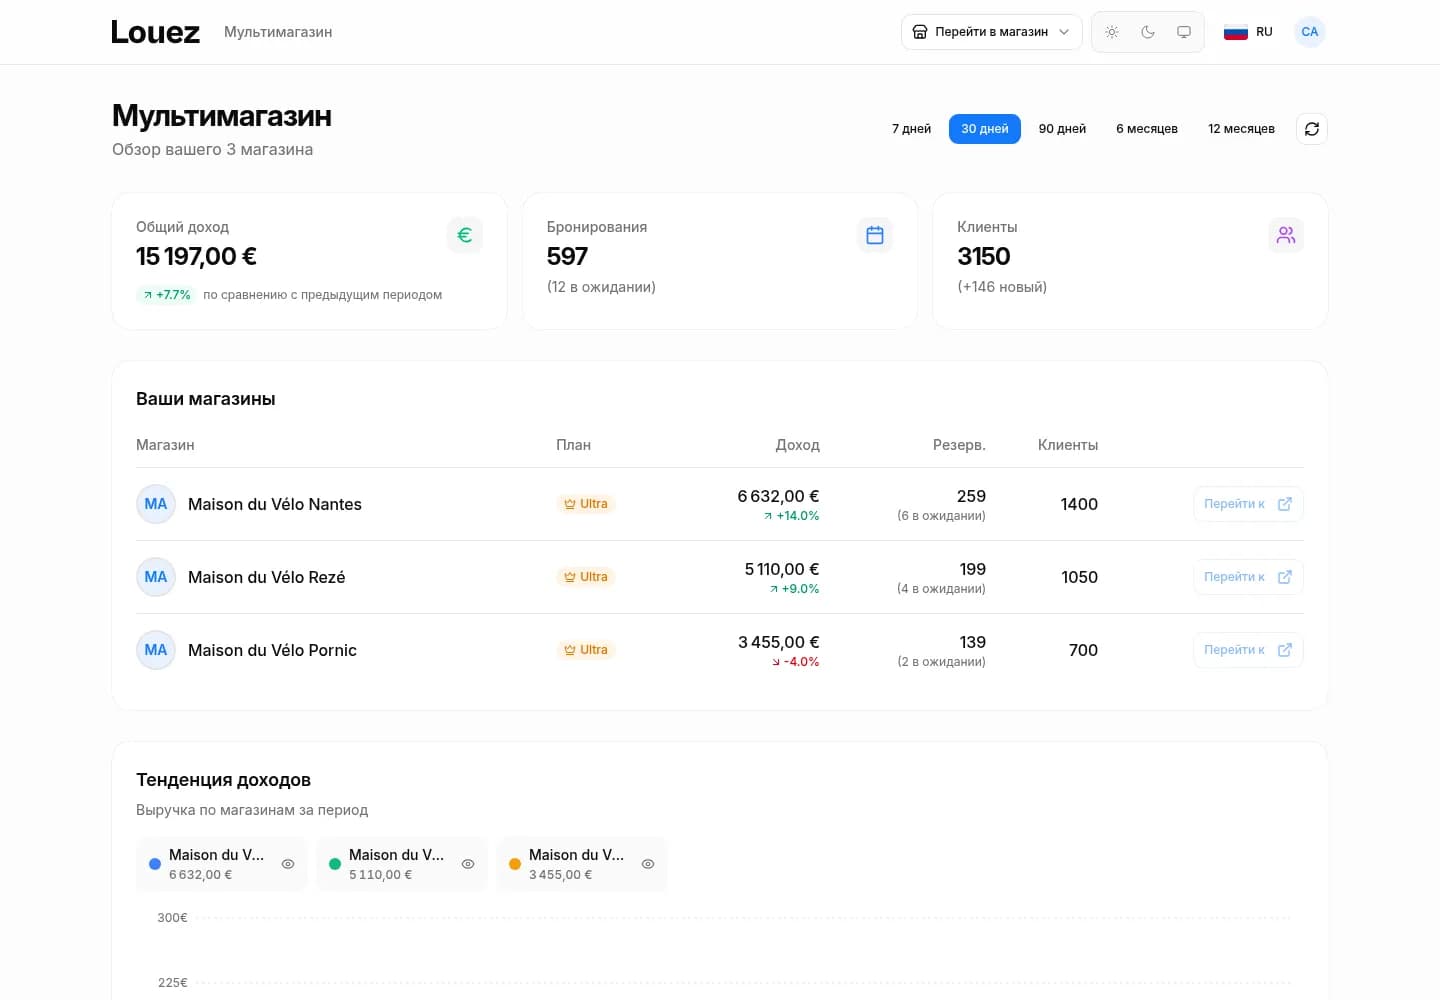Select system theme monitor icon
The image size is (1440, 1000).
tap(1184, 32)
